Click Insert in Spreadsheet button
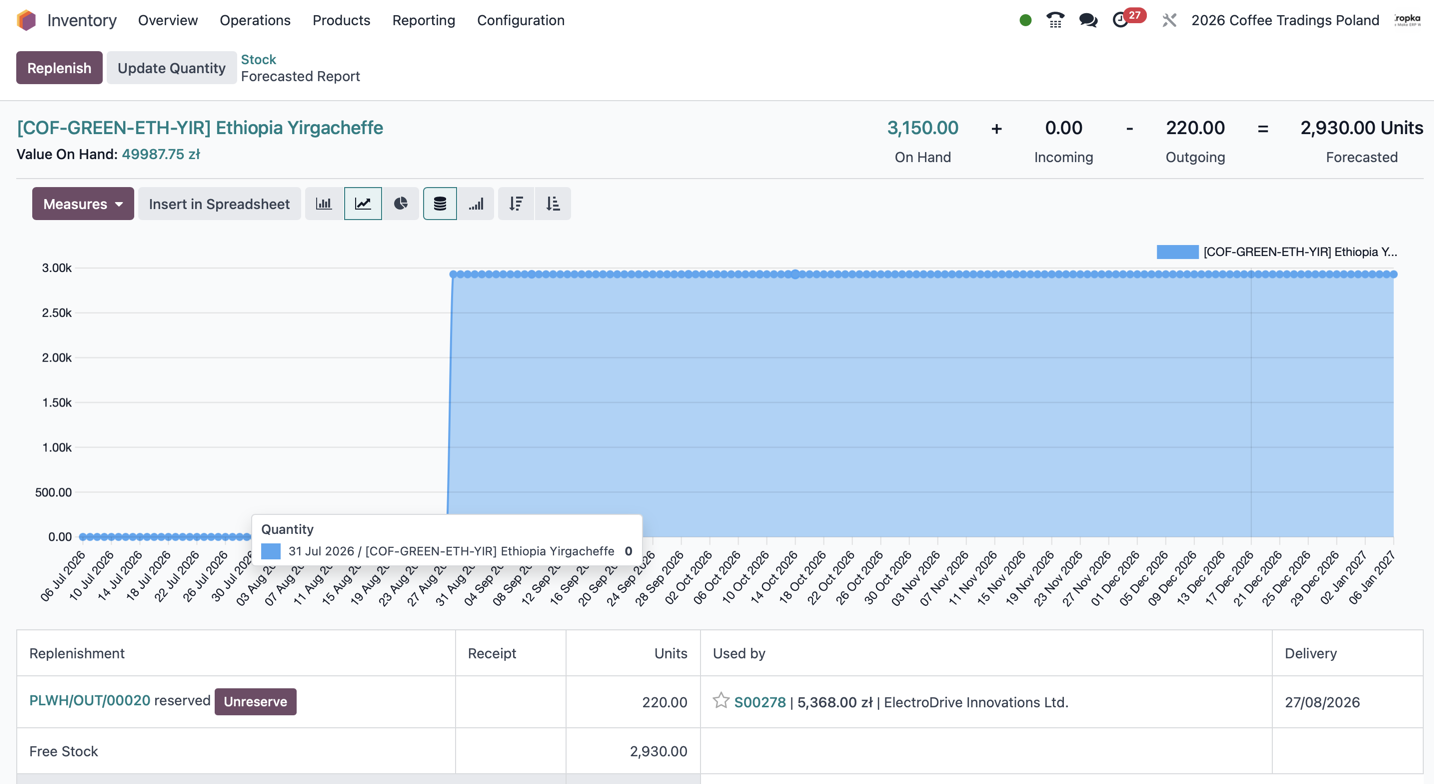This screenshot has width=1434, height=784. point(219,204)
